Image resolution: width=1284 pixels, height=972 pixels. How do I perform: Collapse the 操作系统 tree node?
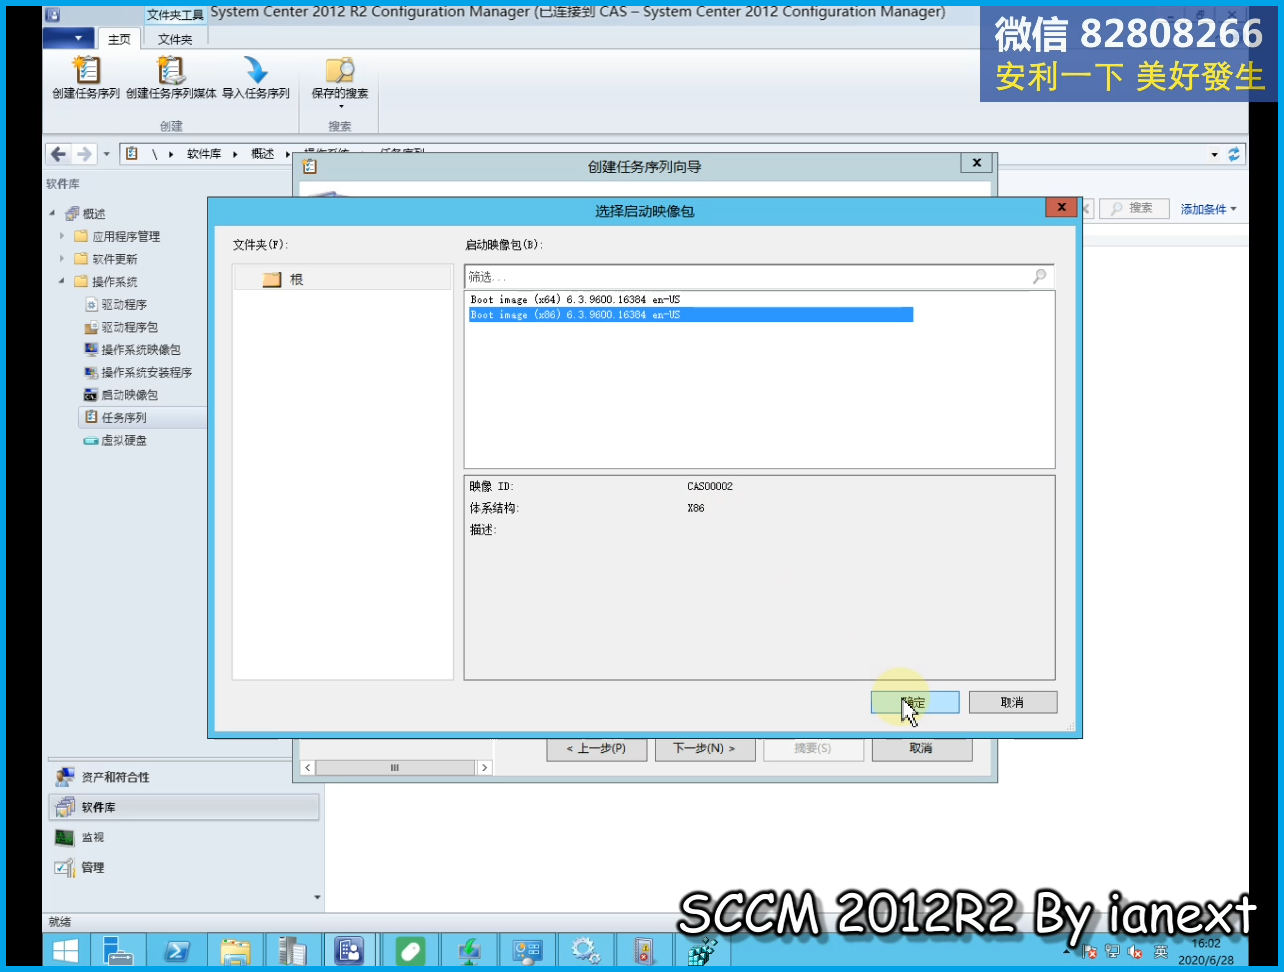coord(62,281)
